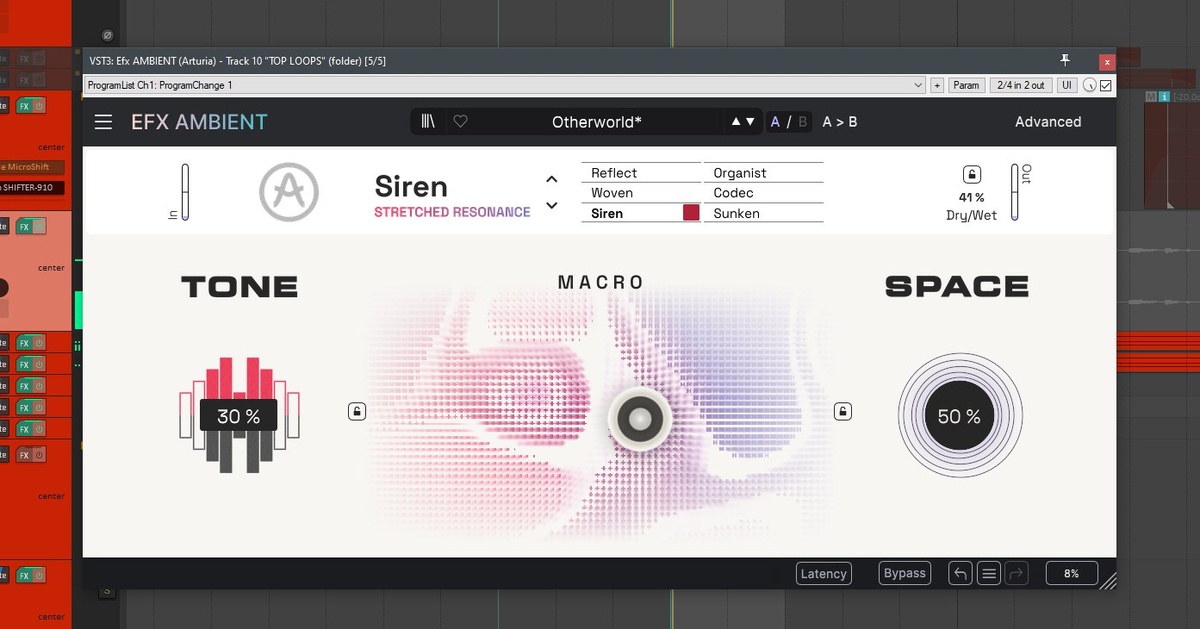
Task: Open the preset library browser icon
Action: tap(429, 121)
